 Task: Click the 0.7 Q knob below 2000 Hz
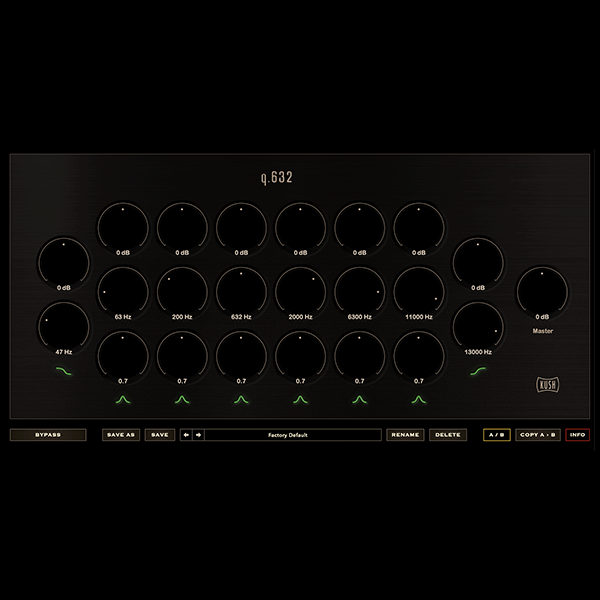pos(300,357)
